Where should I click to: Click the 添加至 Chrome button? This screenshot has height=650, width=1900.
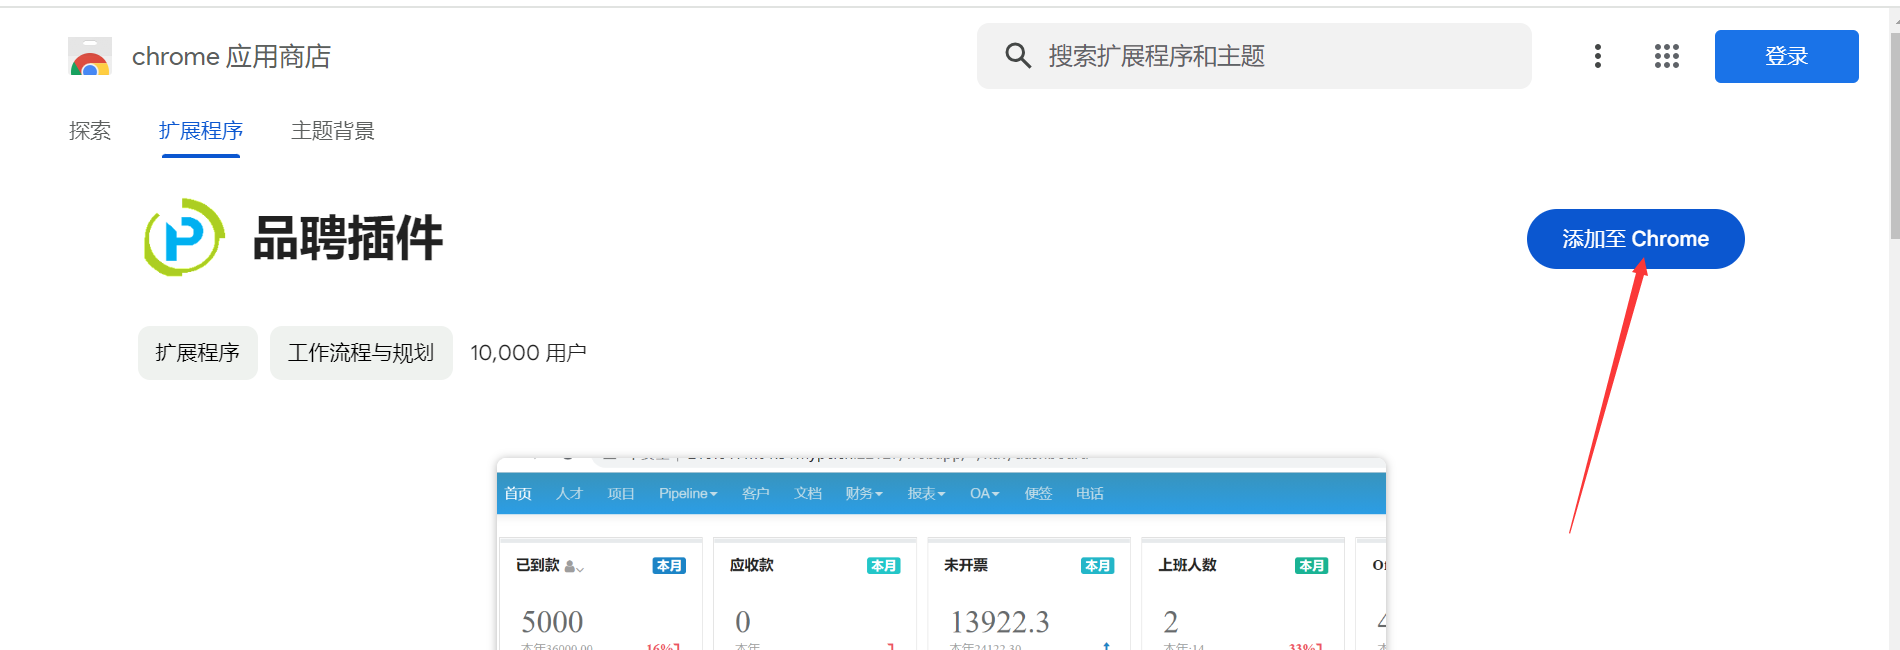point(1635,239)
